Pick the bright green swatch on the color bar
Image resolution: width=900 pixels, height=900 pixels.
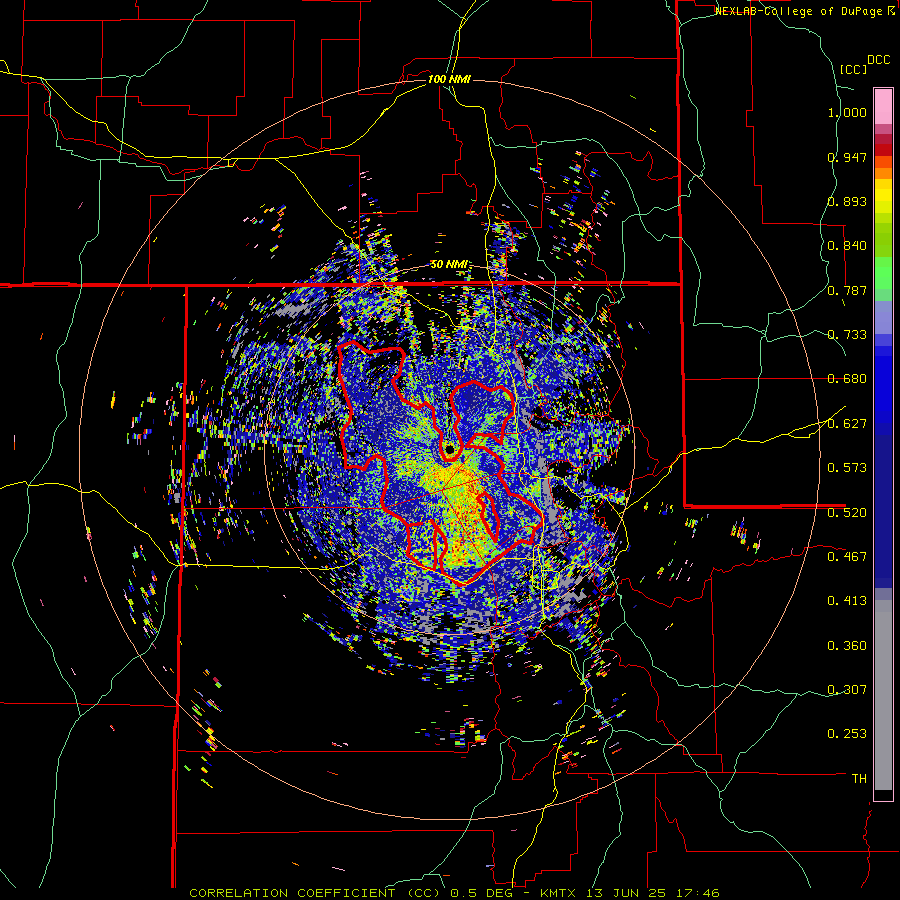(x=883, y=273)
